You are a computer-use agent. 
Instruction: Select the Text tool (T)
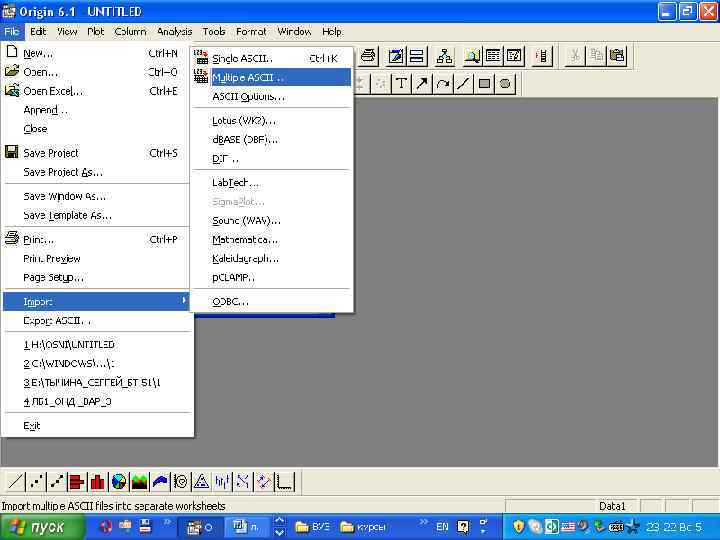pos(401,84)
